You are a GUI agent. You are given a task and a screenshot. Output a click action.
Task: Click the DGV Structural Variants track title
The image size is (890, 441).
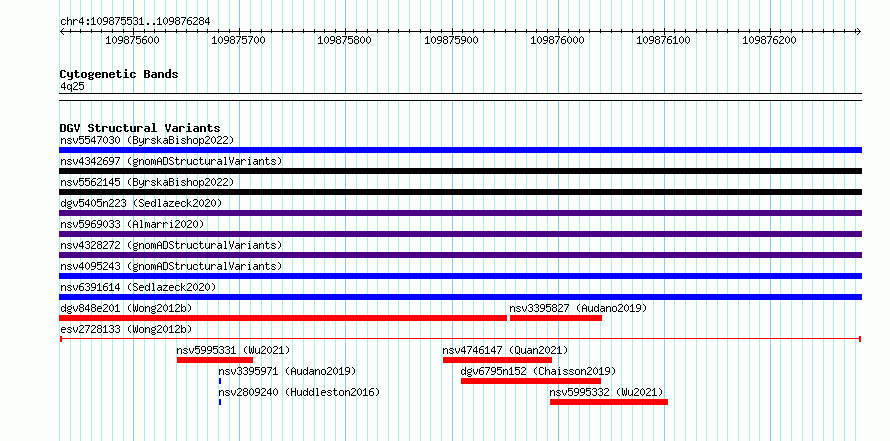pyautogui.click(x=140, y=128)
